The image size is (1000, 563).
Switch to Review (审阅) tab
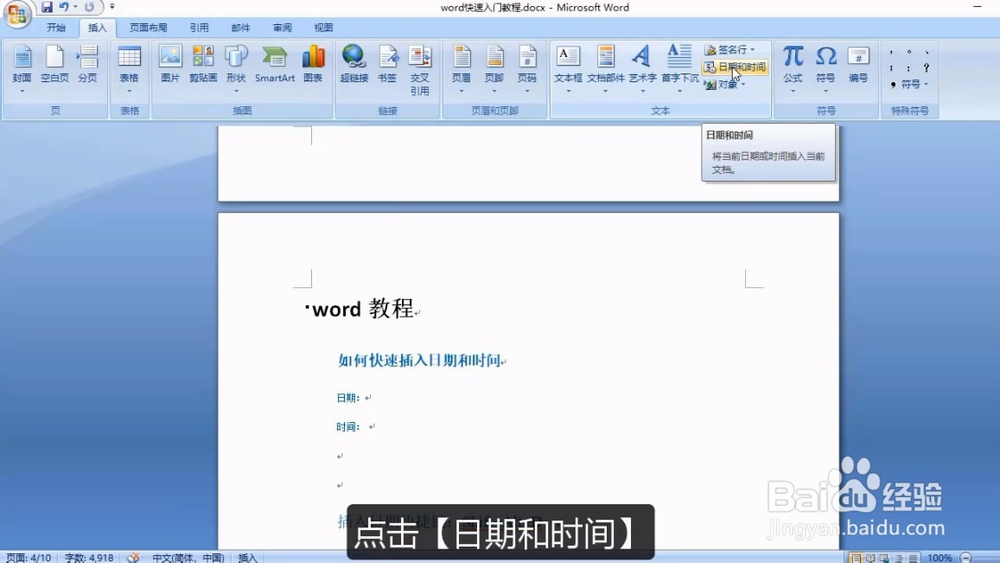pyautogui.click(x=282, y=27)
